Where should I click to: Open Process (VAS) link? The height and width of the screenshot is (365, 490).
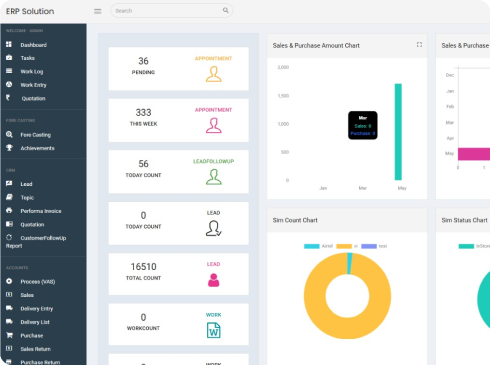tap(38, 282)
